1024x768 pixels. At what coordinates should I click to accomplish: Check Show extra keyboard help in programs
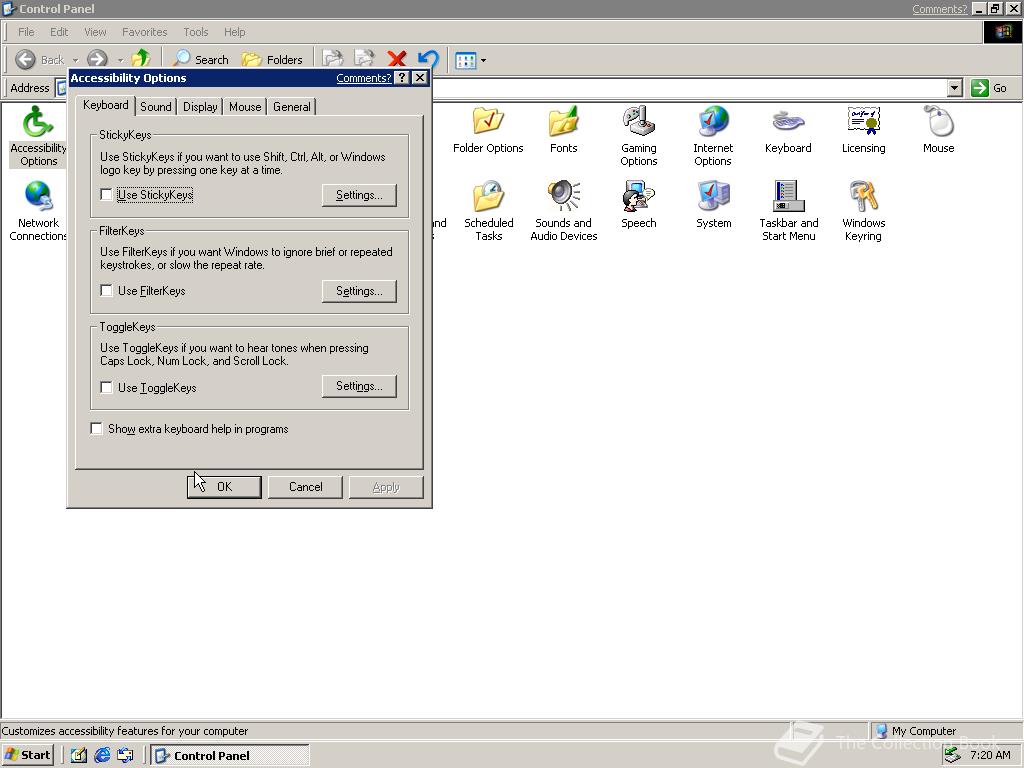pyautogui.click(x=97, y=428)
